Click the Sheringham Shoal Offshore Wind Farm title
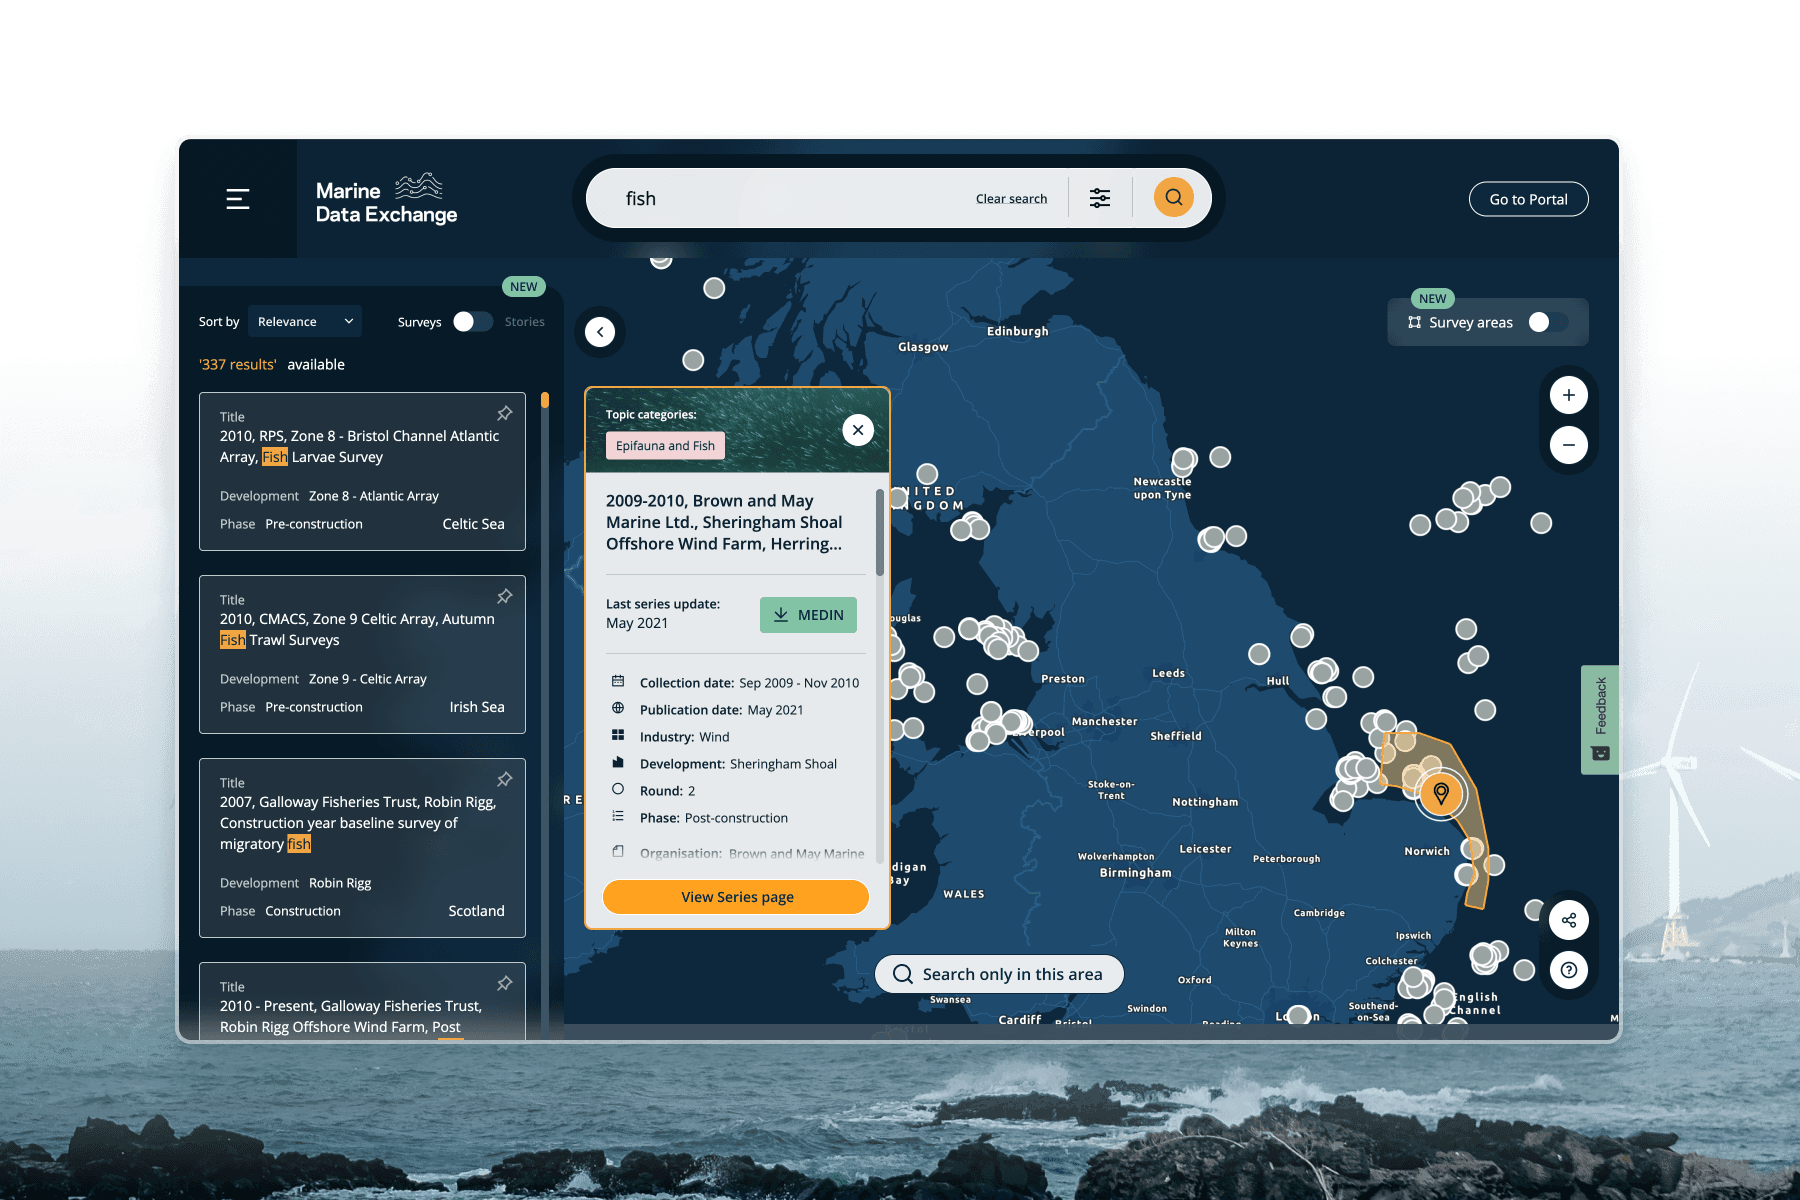Viewport: 1800px width, 1200px height. pyautogui.click(x=724, y=522)
